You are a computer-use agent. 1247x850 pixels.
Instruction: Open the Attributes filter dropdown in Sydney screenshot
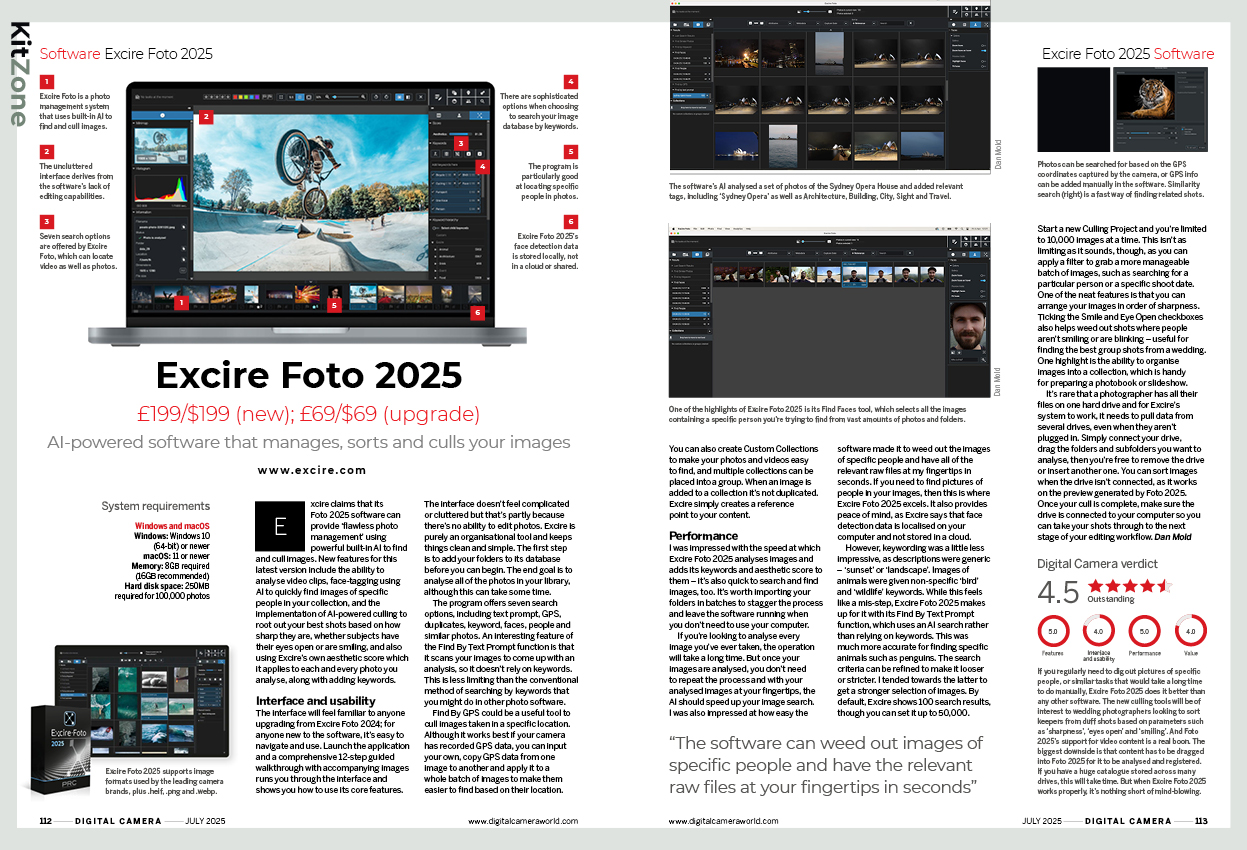[x=779, y=23]
